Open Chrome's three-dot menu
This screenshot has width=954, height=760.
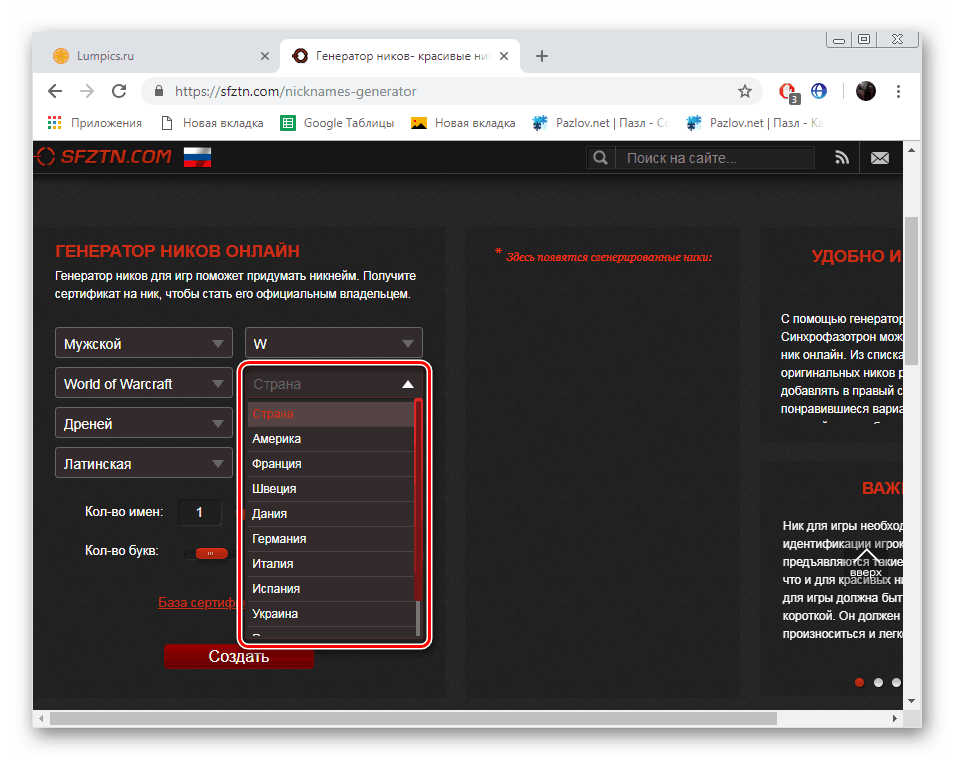coord(898,91)
